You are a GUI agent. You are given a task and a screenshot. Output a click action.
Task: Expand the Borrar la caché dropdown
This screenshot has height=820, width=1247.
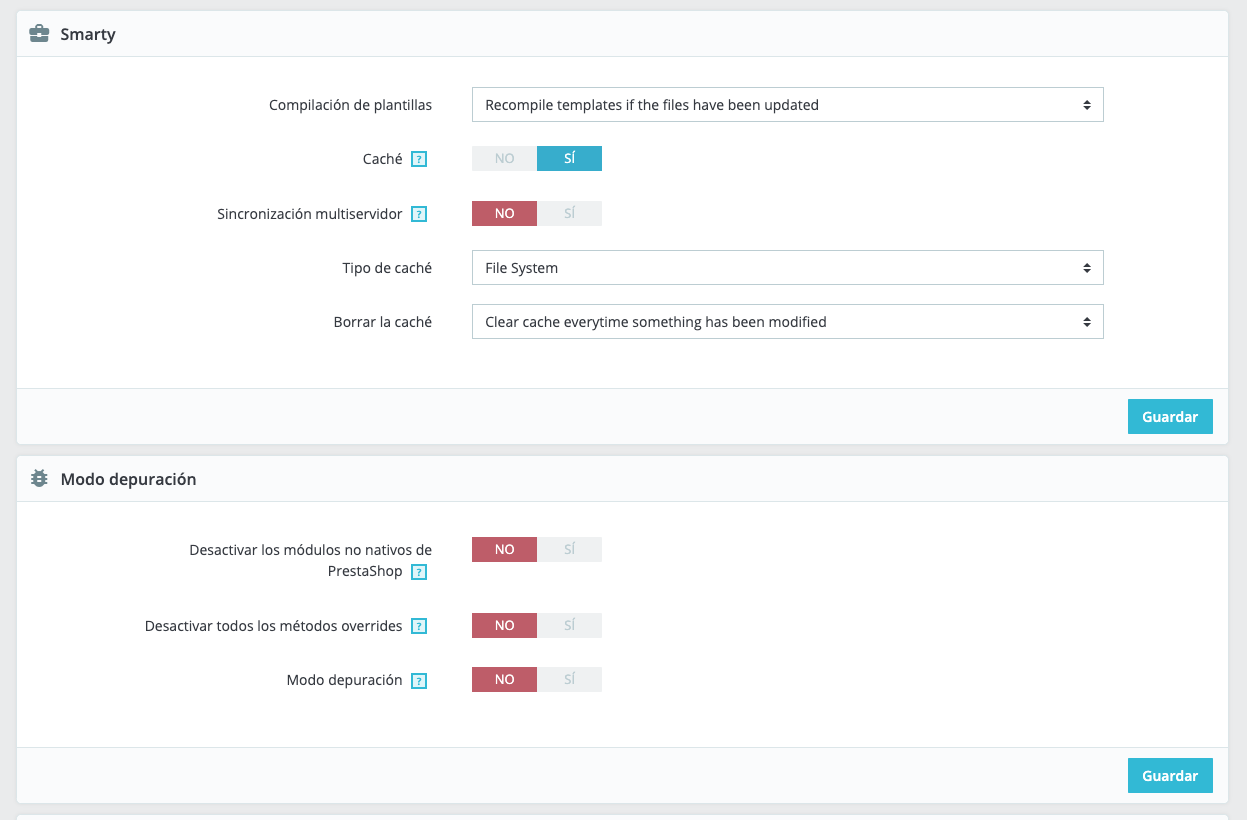pyautogui.click(x=787, y=322)
